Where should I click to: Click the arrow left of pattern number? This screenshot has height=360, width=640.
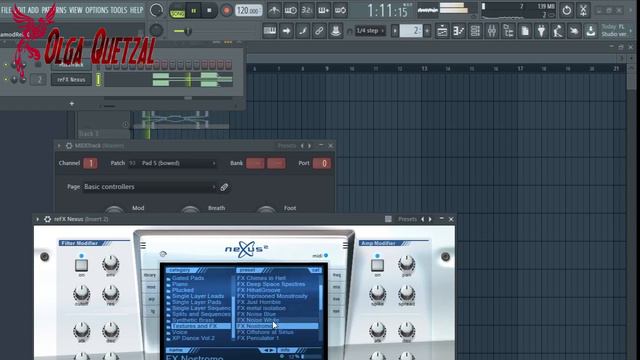tap(395, 31)
